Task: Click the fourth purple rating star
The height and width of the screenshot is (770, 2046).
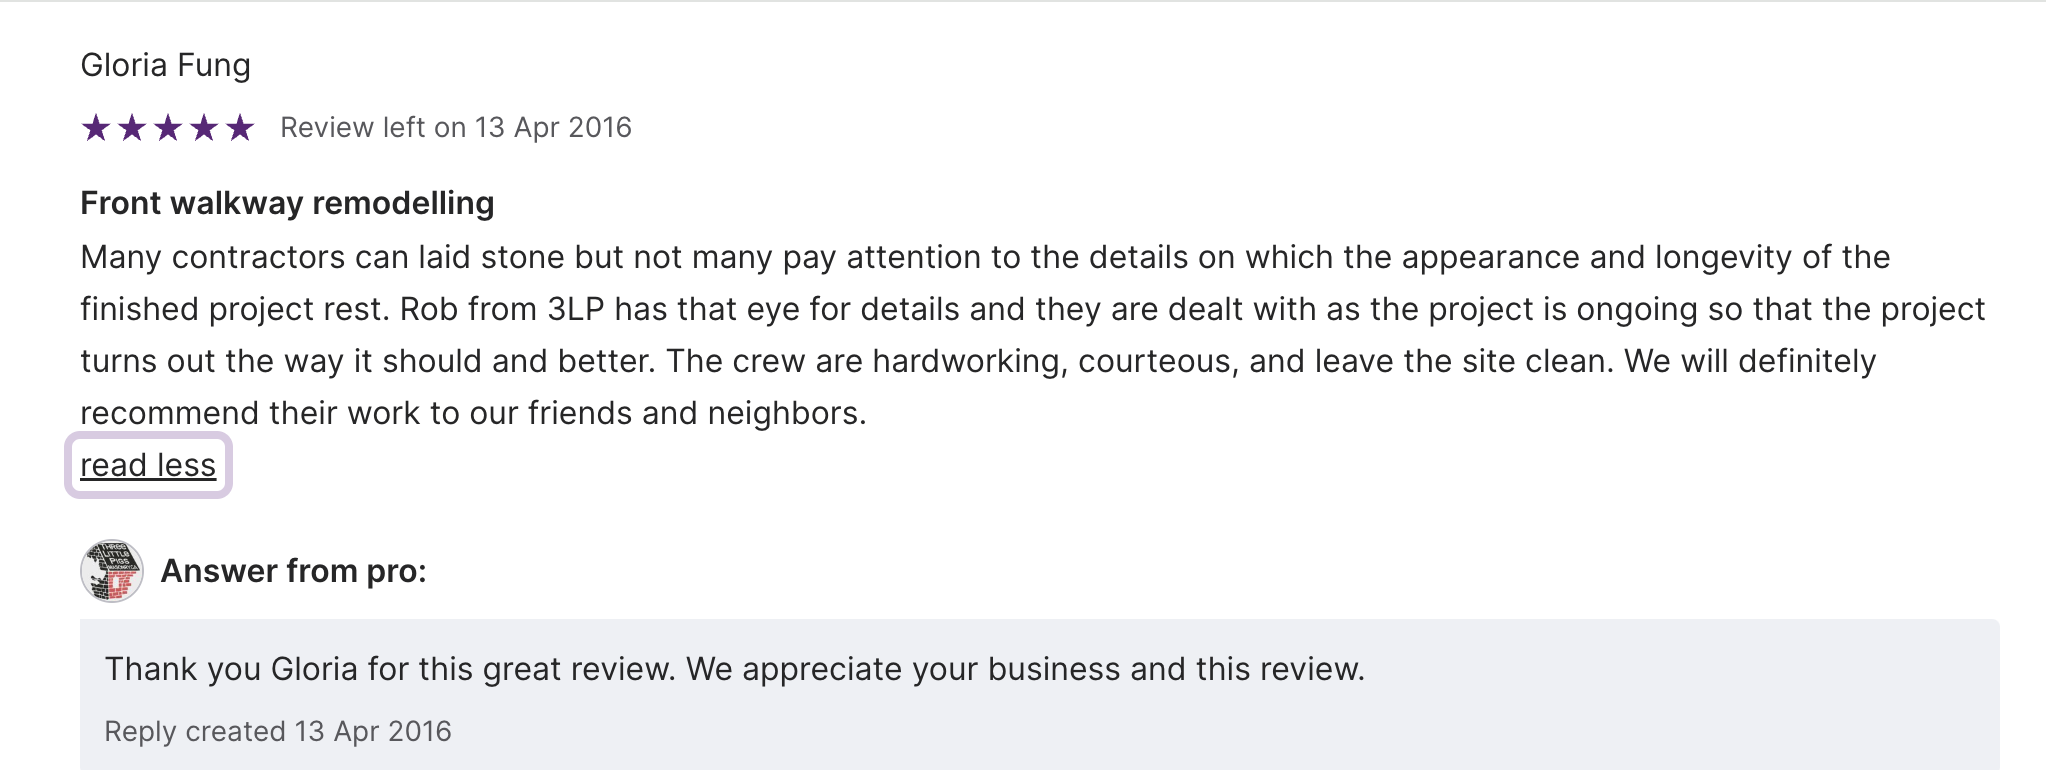Action: [204, 128]
